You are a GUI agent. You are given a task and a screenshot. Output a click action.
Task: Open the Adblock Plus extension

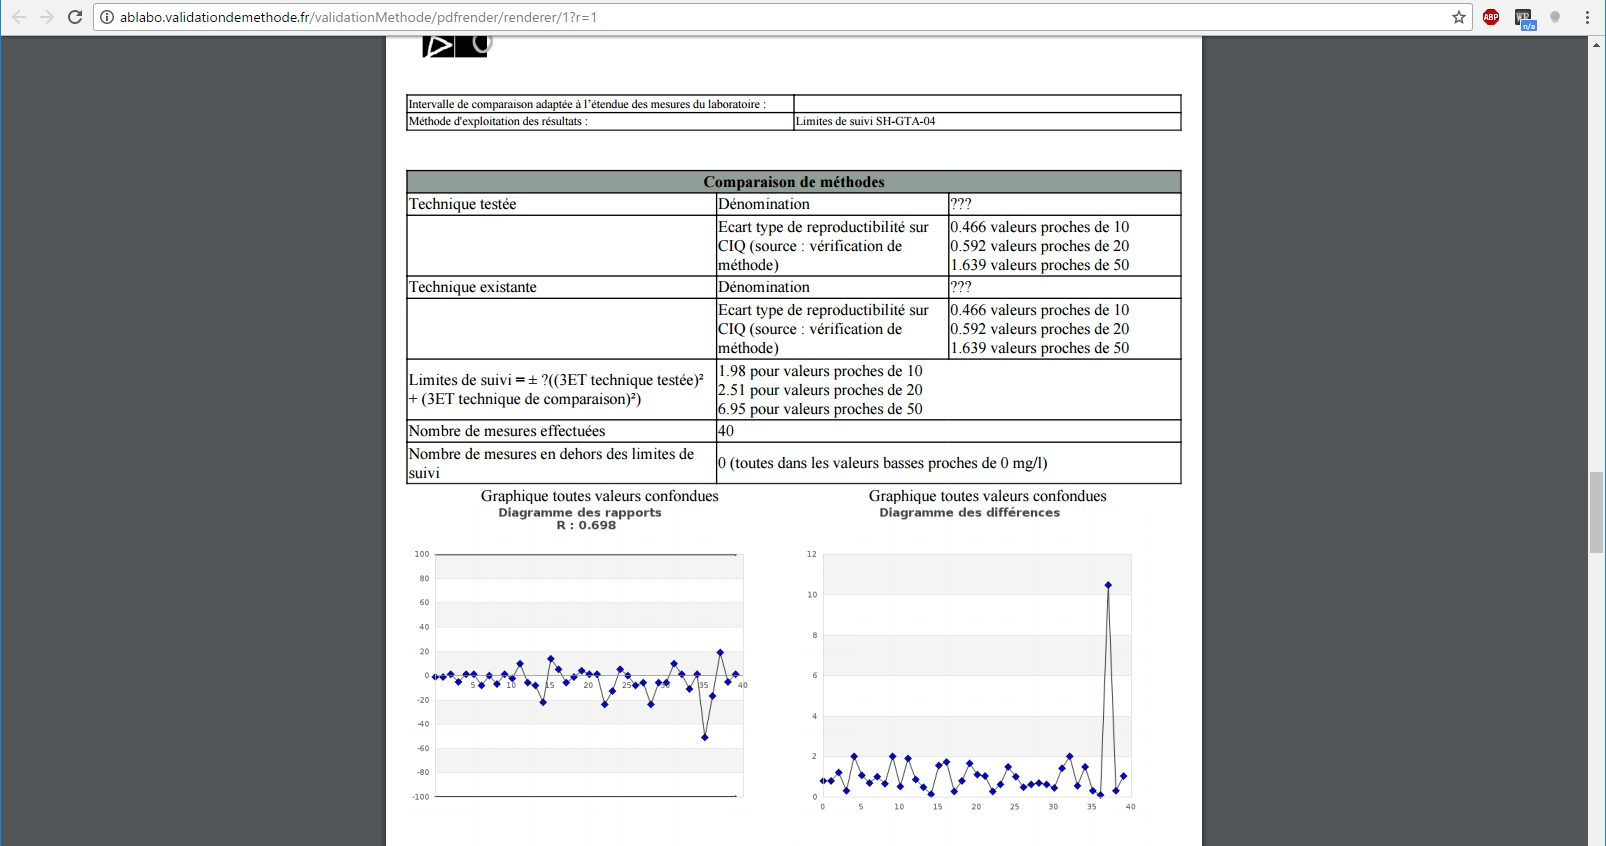(x=1491, y=17)
